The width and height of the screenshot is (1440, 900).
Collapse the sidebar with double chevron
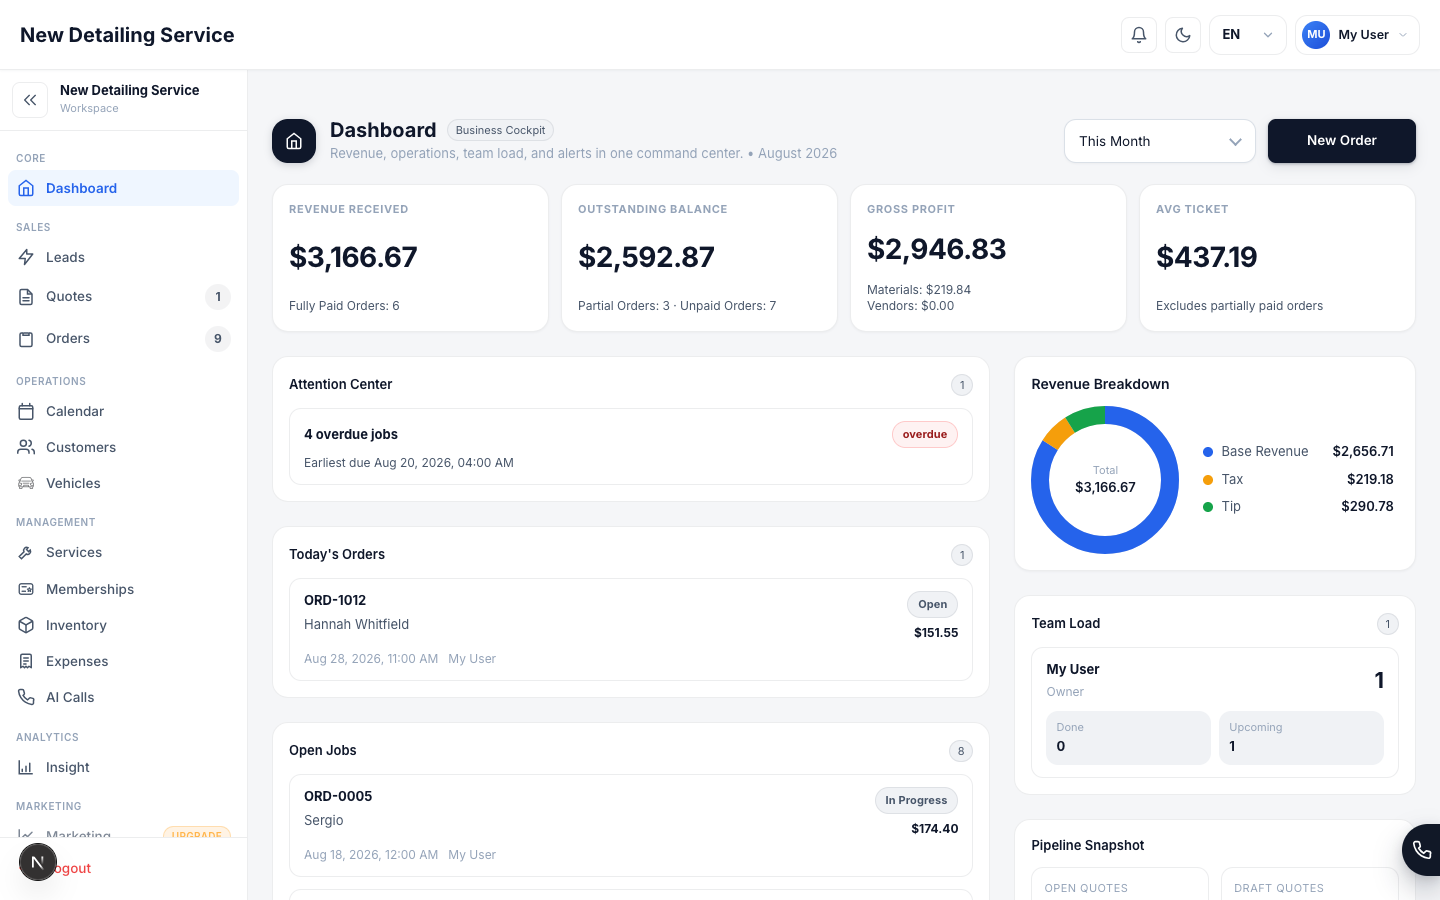pos(30,100)
